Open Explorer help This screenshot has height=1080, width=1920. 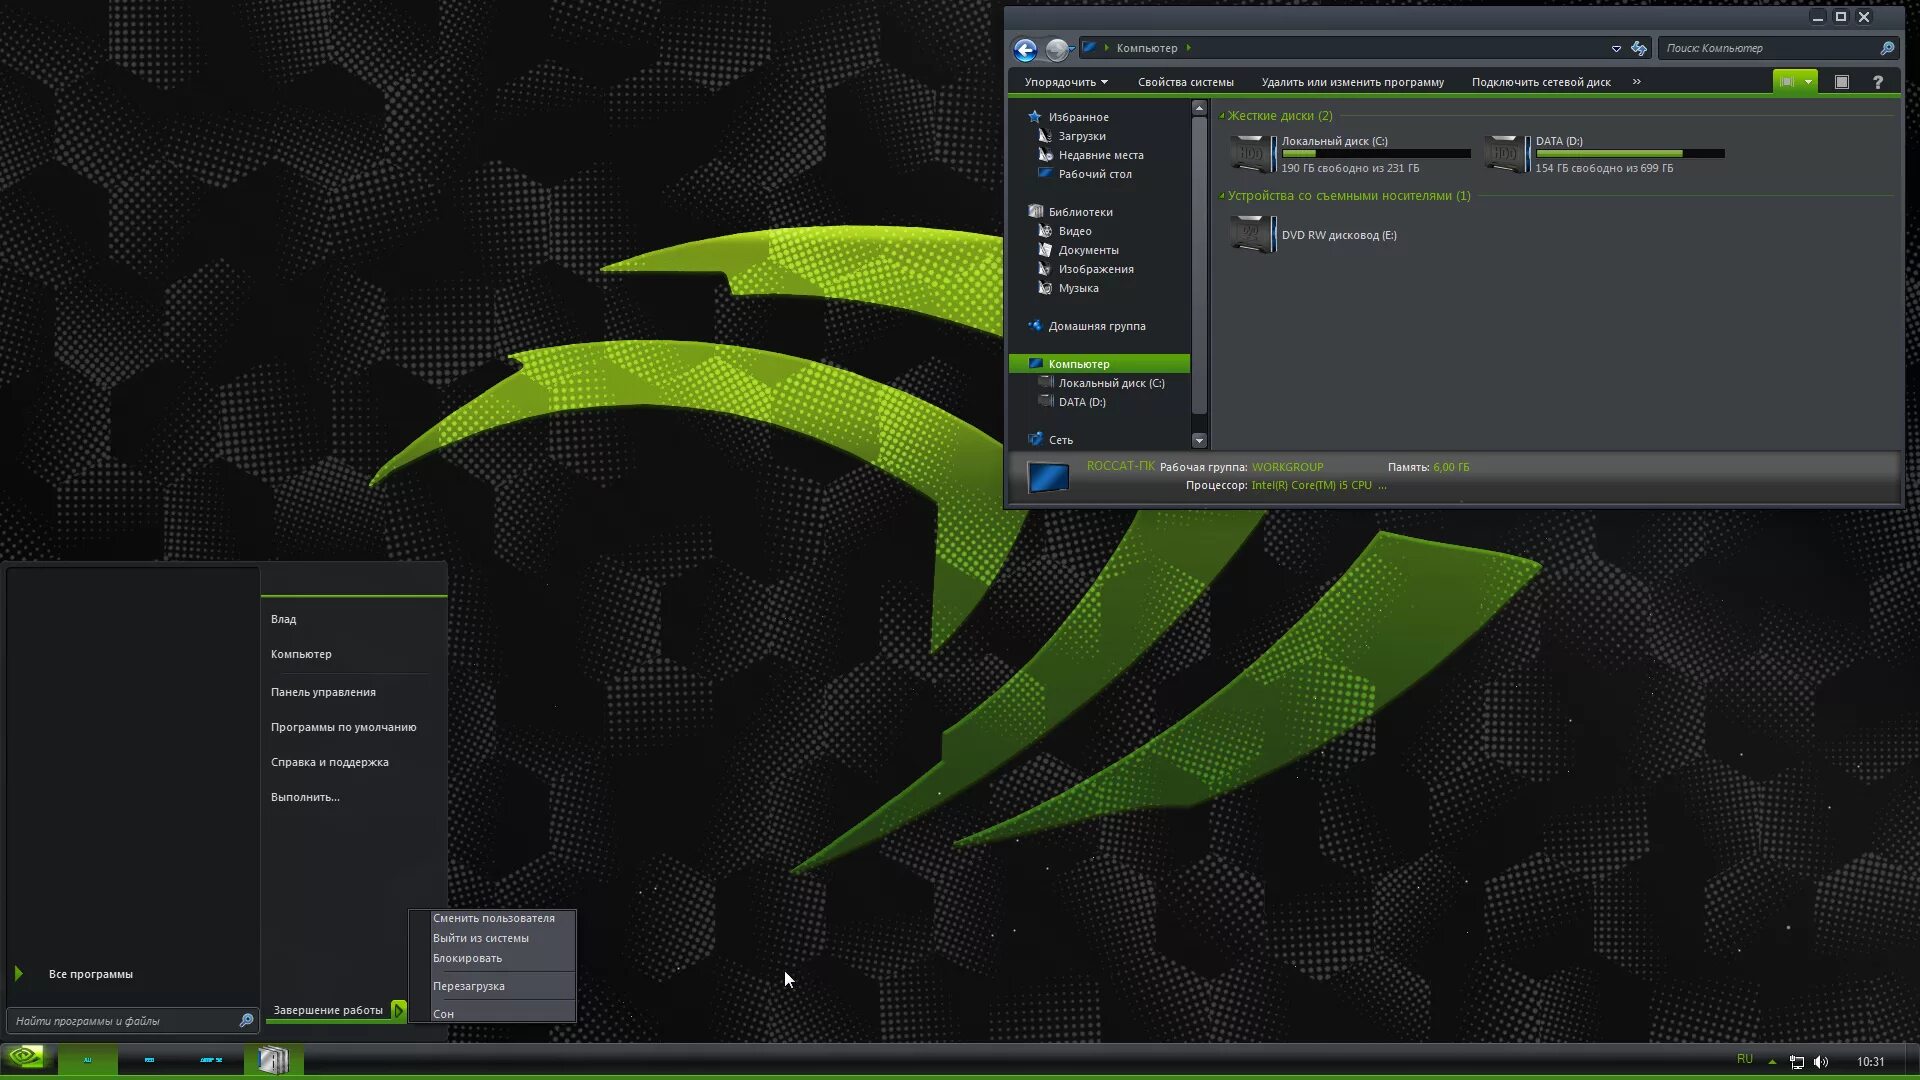tap(1878, 82)
